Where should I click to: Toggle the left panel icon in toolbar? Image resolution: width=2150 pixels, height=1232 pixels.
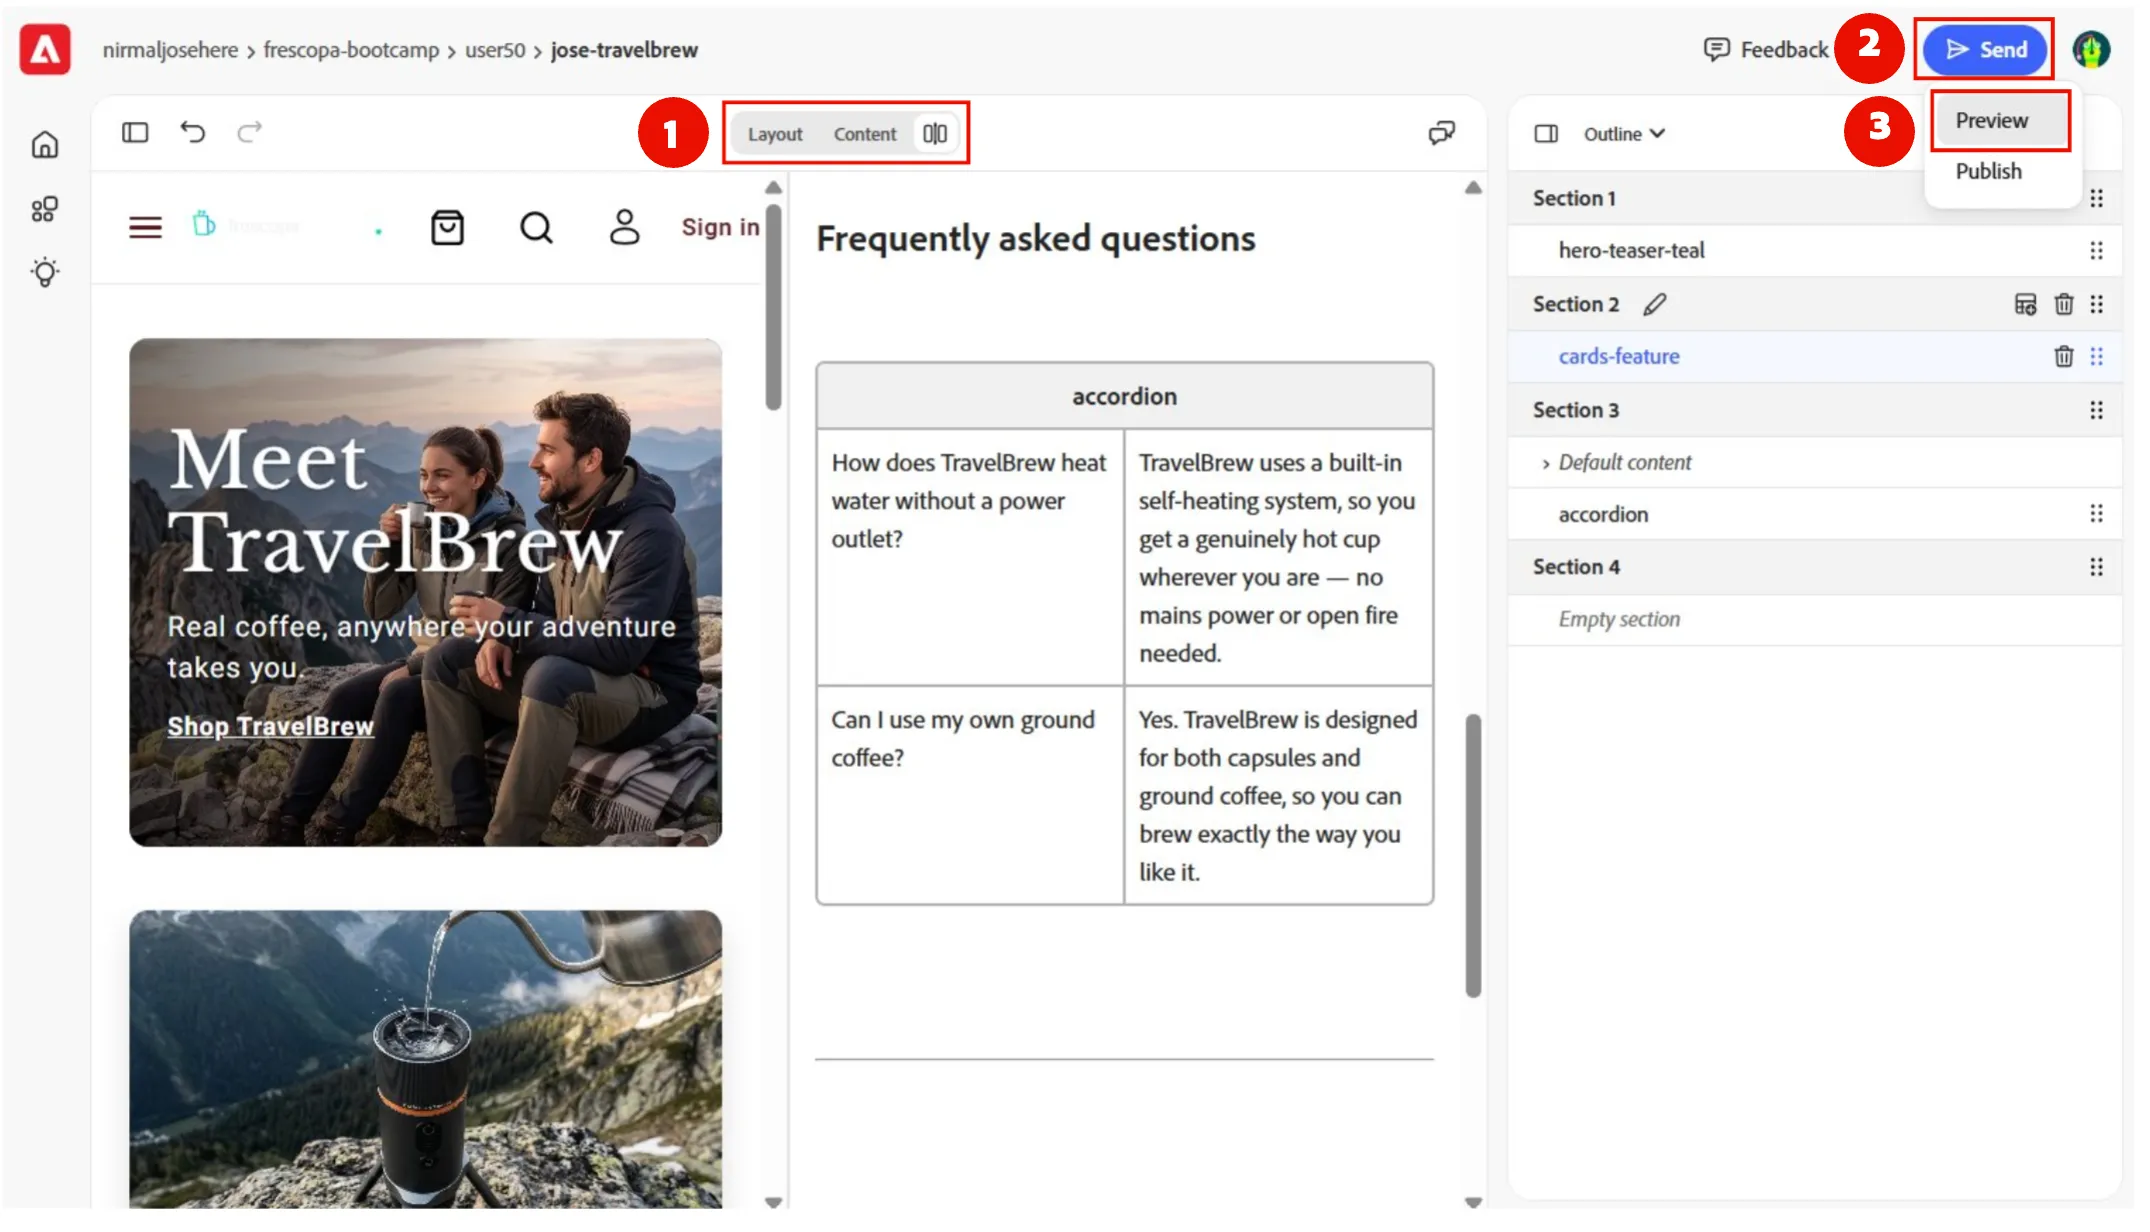click(135, 132)
